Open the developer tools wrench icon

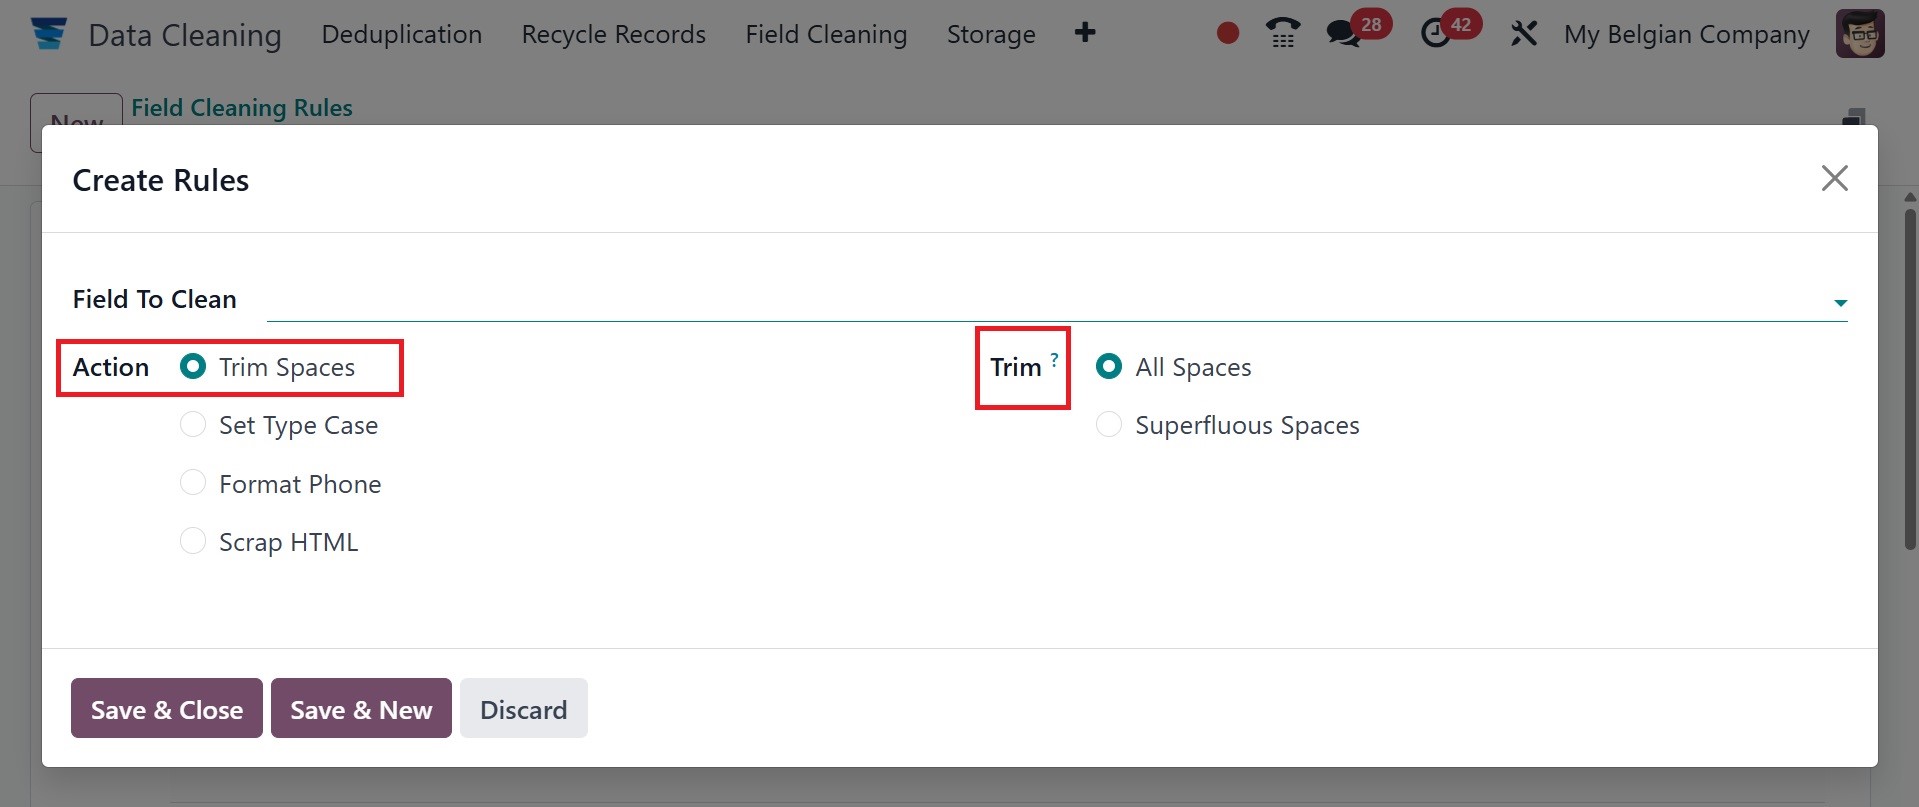(1523, 34)
